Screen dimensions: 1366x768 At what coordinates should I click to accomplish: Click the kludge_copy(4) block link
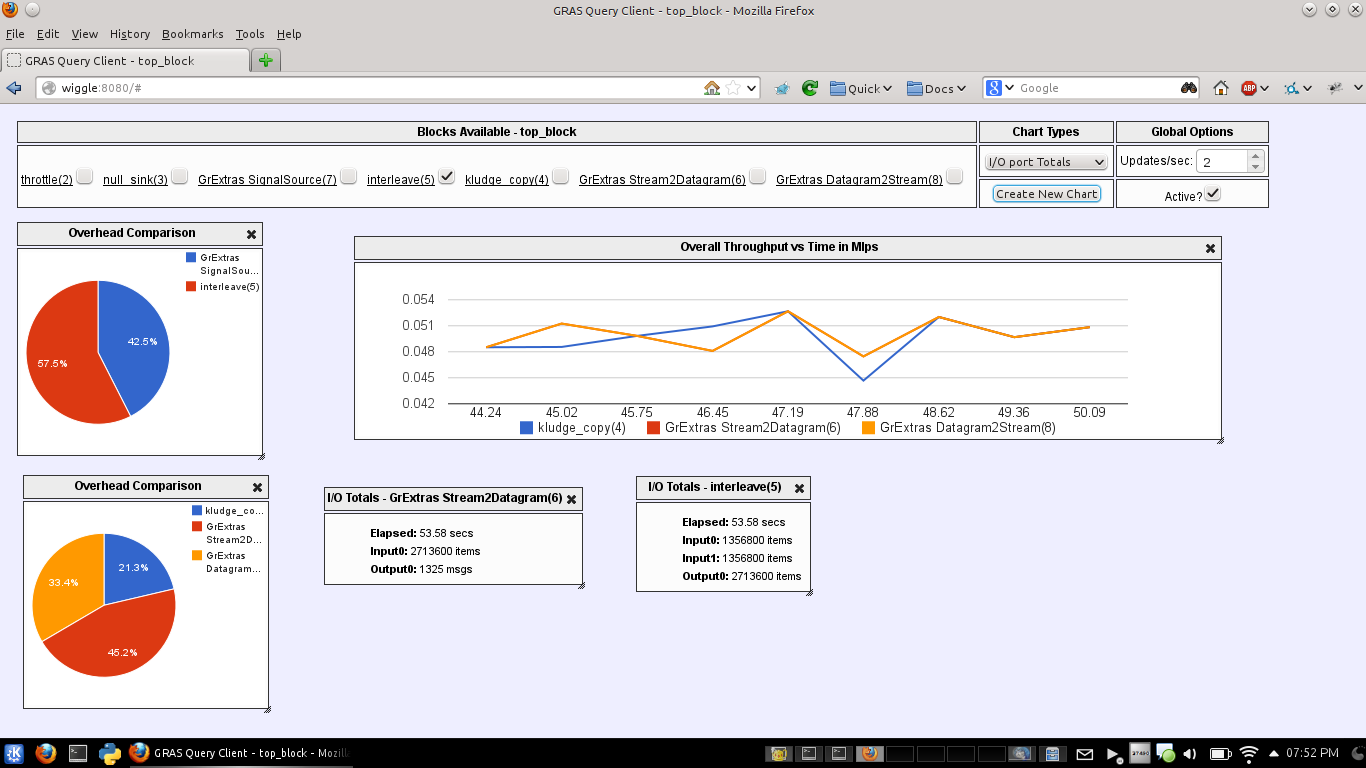click(507, 180)
